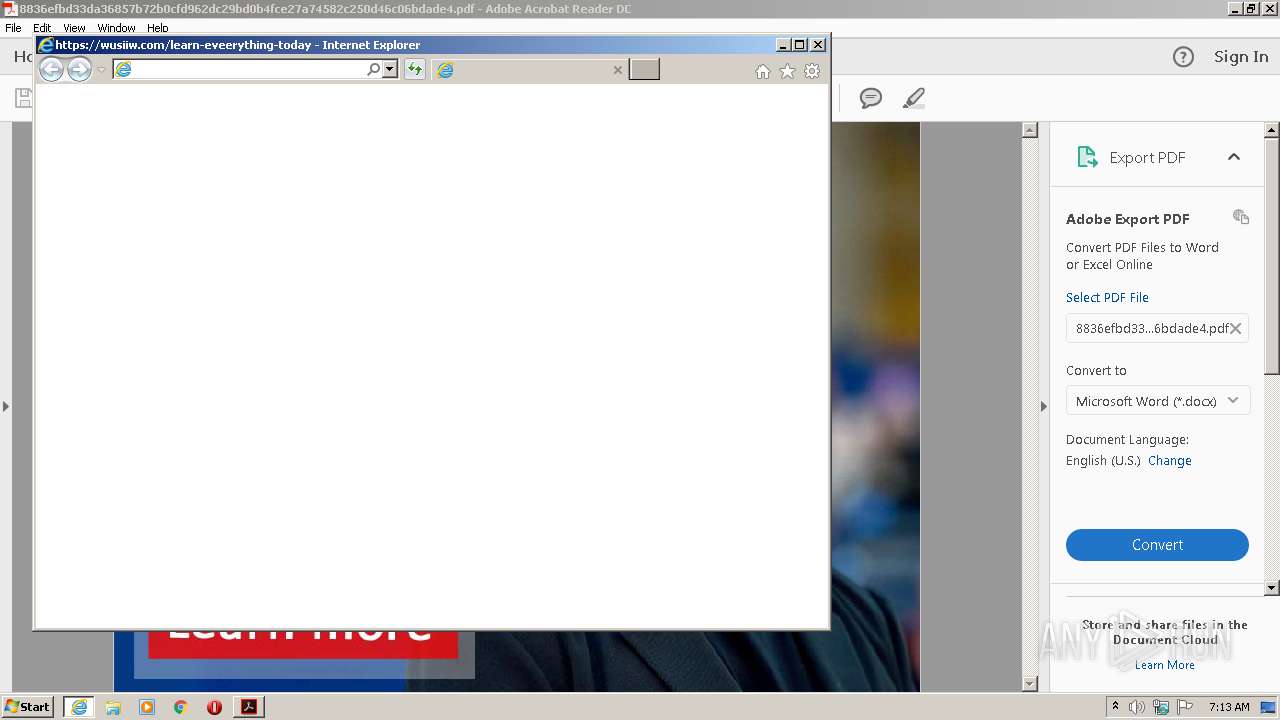Refresh the Internet Explorer page
The image size is (1280, 720).
click(415, 69)
